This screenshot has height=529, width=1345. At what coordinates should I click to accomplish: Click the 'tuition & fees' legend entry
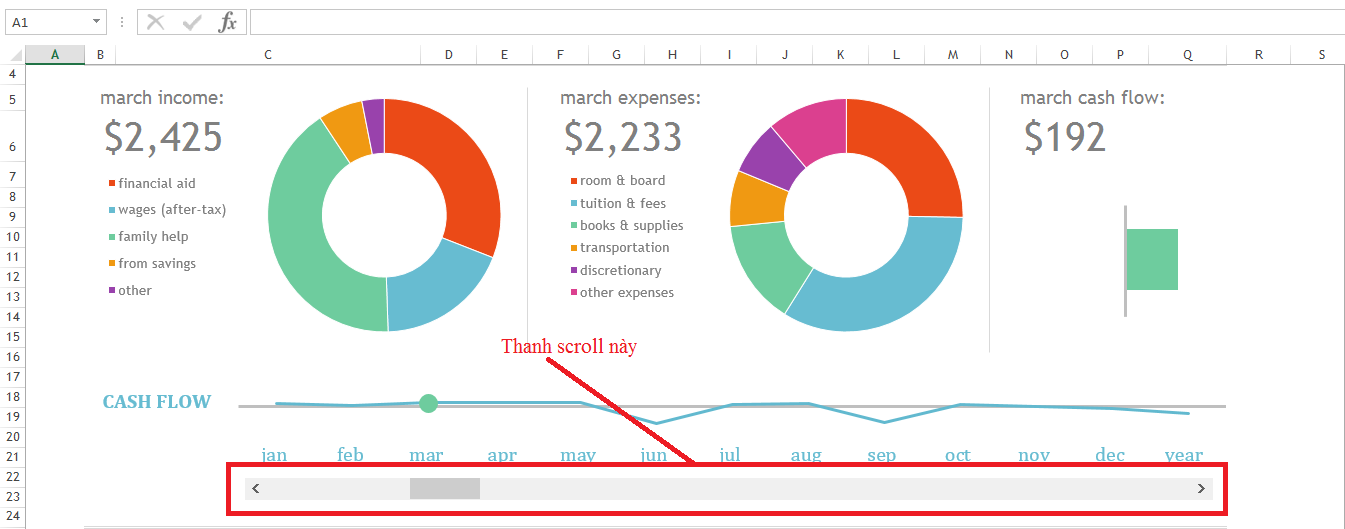click(x=622, y=203)
